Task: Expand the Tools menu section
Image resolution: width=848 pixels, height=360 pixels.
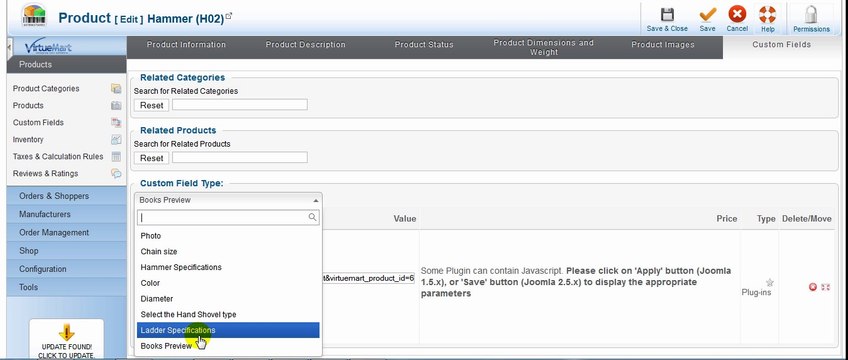Action: coord(67,287)
